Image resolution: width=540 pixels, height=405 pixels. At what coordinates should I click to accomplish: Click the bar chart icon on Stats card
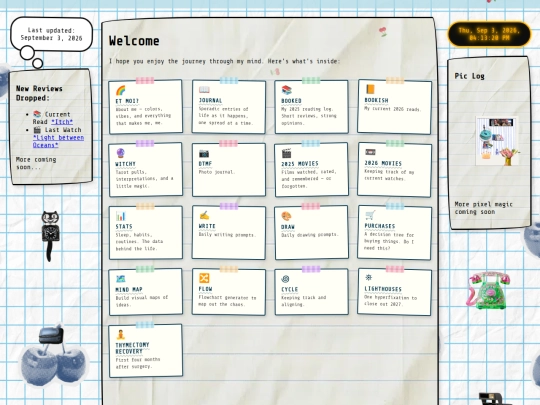[121, 216]
